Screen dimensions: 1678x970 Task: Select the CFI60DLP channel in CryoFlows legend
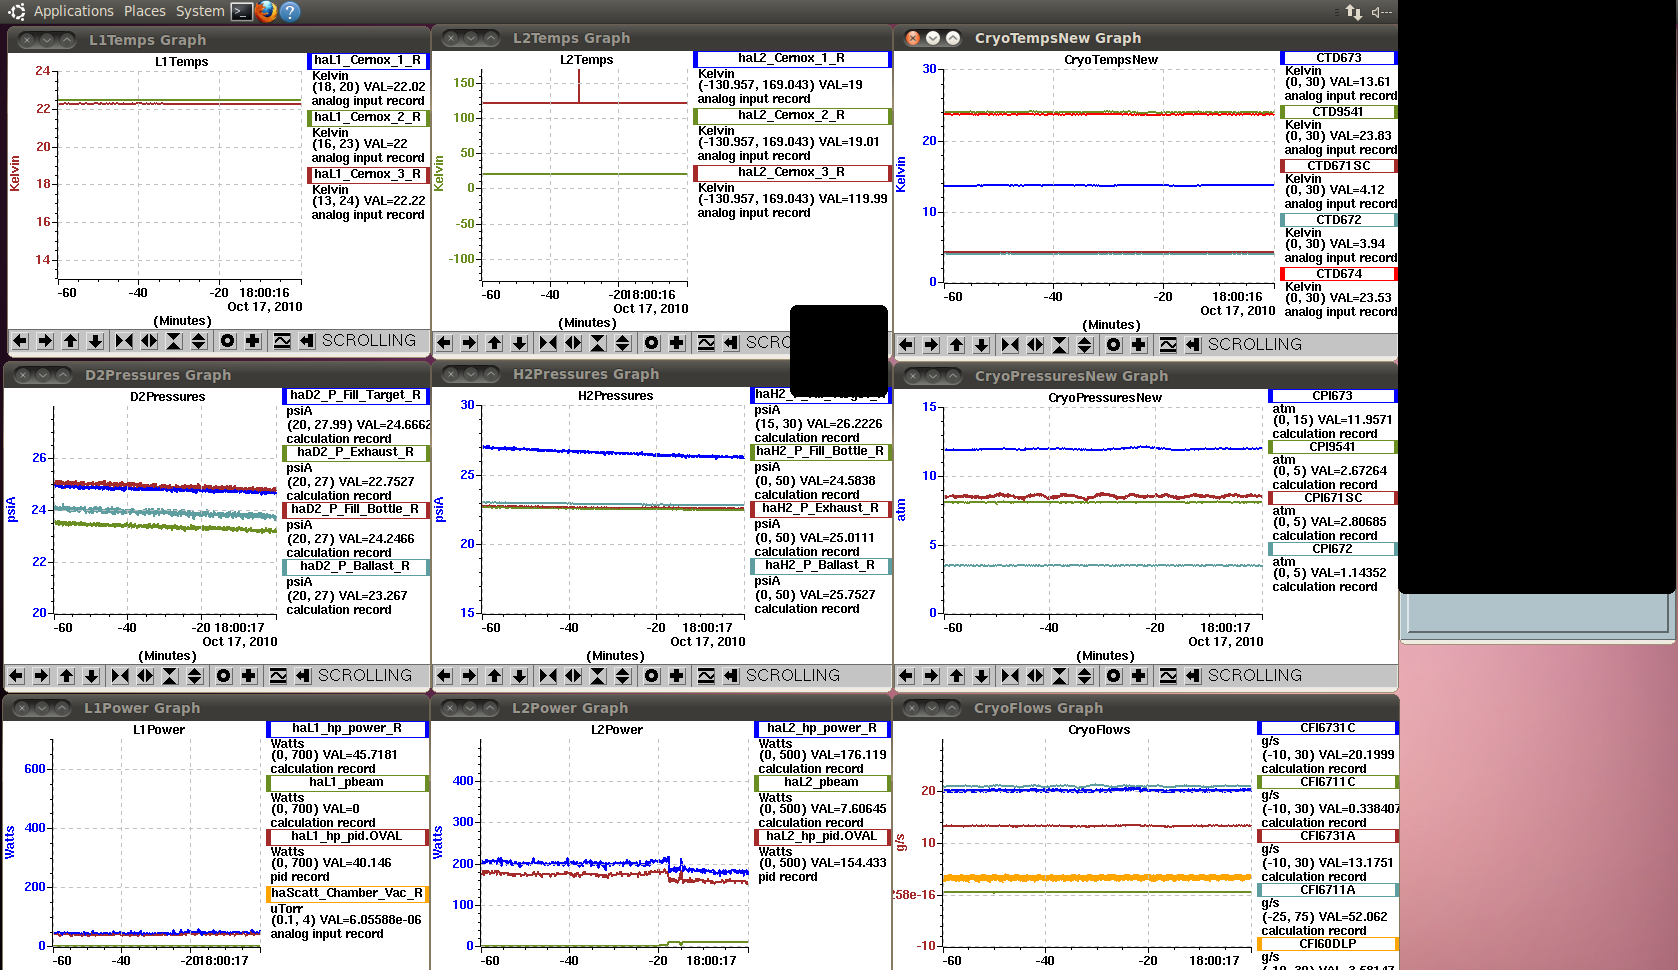tap(1328, 944)
